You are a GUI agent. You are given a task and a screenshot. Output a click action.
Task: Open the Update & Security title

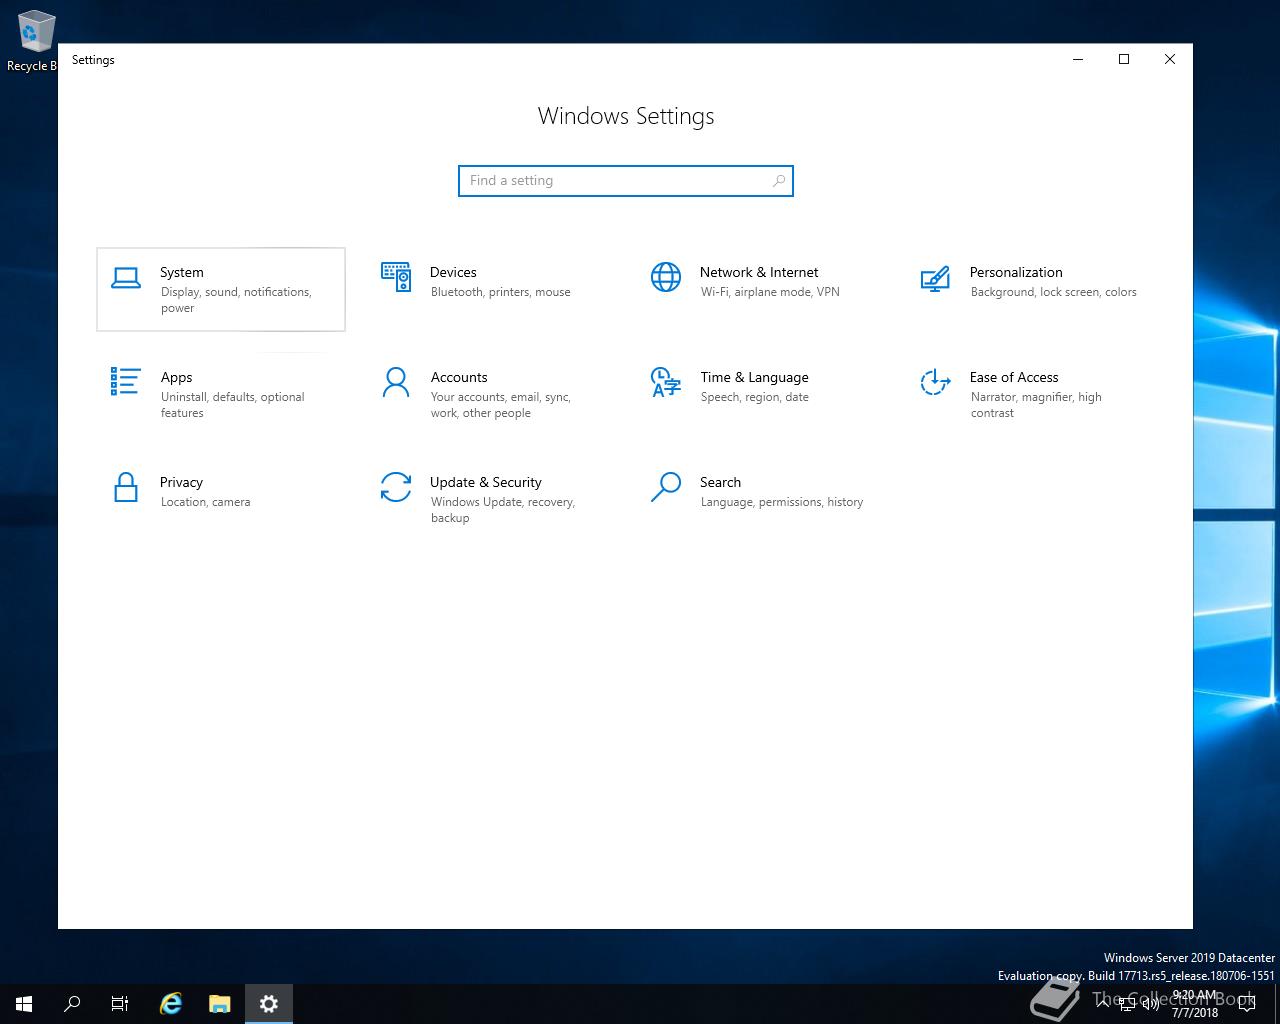[486, 482]
